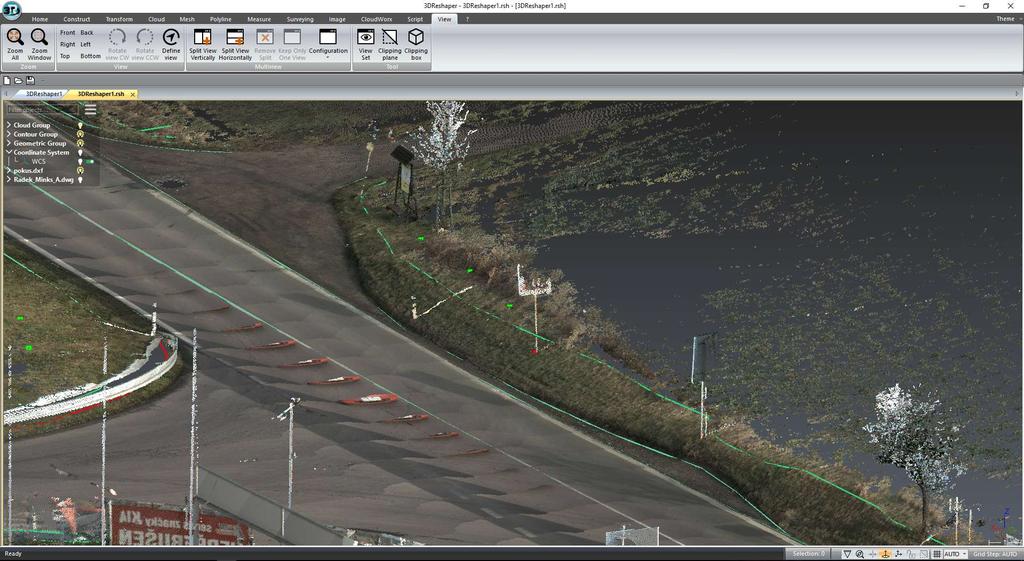Click the Zoom All tool
The height and width of the screenshot is (561, 1024).
click(x=15, y=44)
